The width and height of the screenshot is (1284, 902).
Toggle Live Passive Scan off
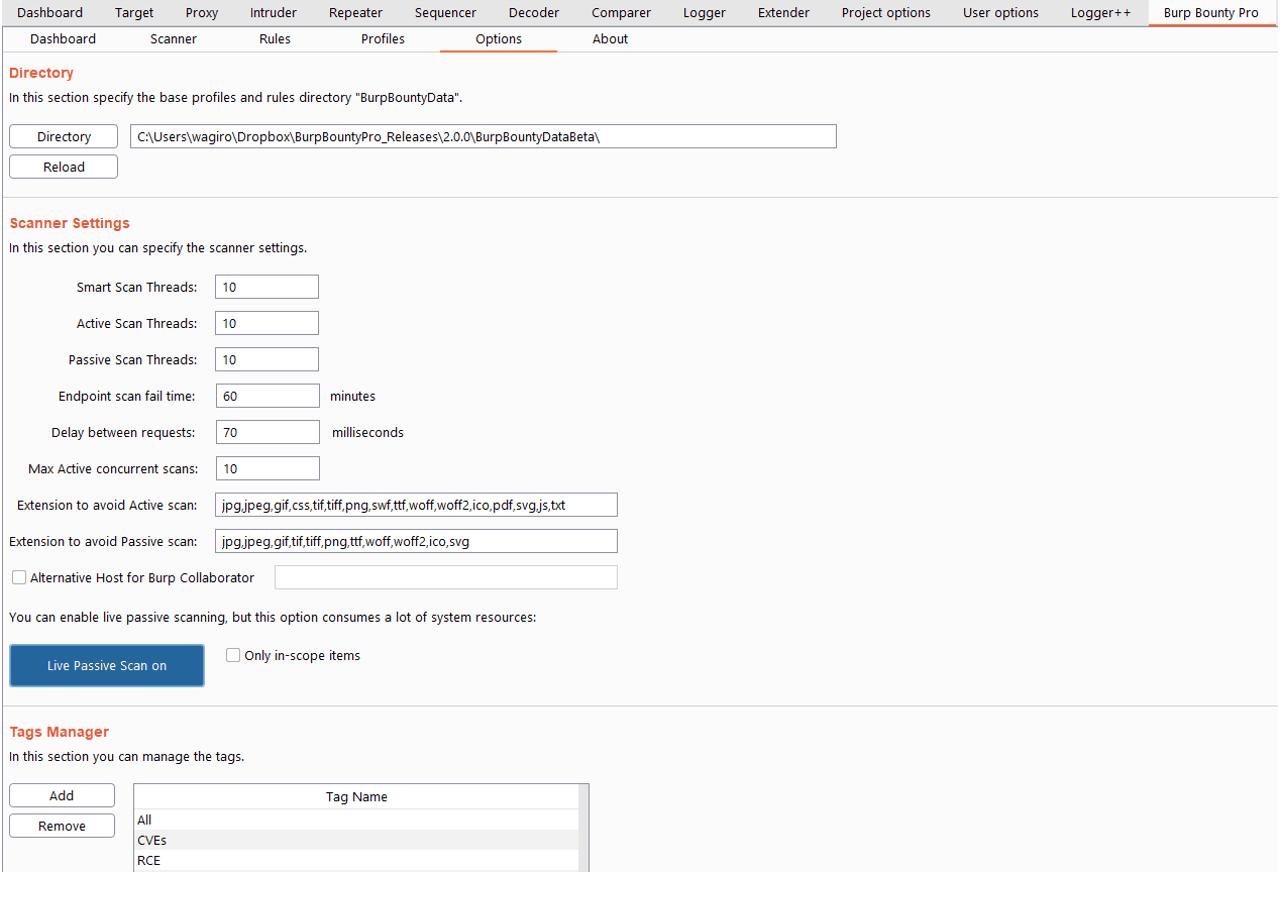tap(106, 665)
